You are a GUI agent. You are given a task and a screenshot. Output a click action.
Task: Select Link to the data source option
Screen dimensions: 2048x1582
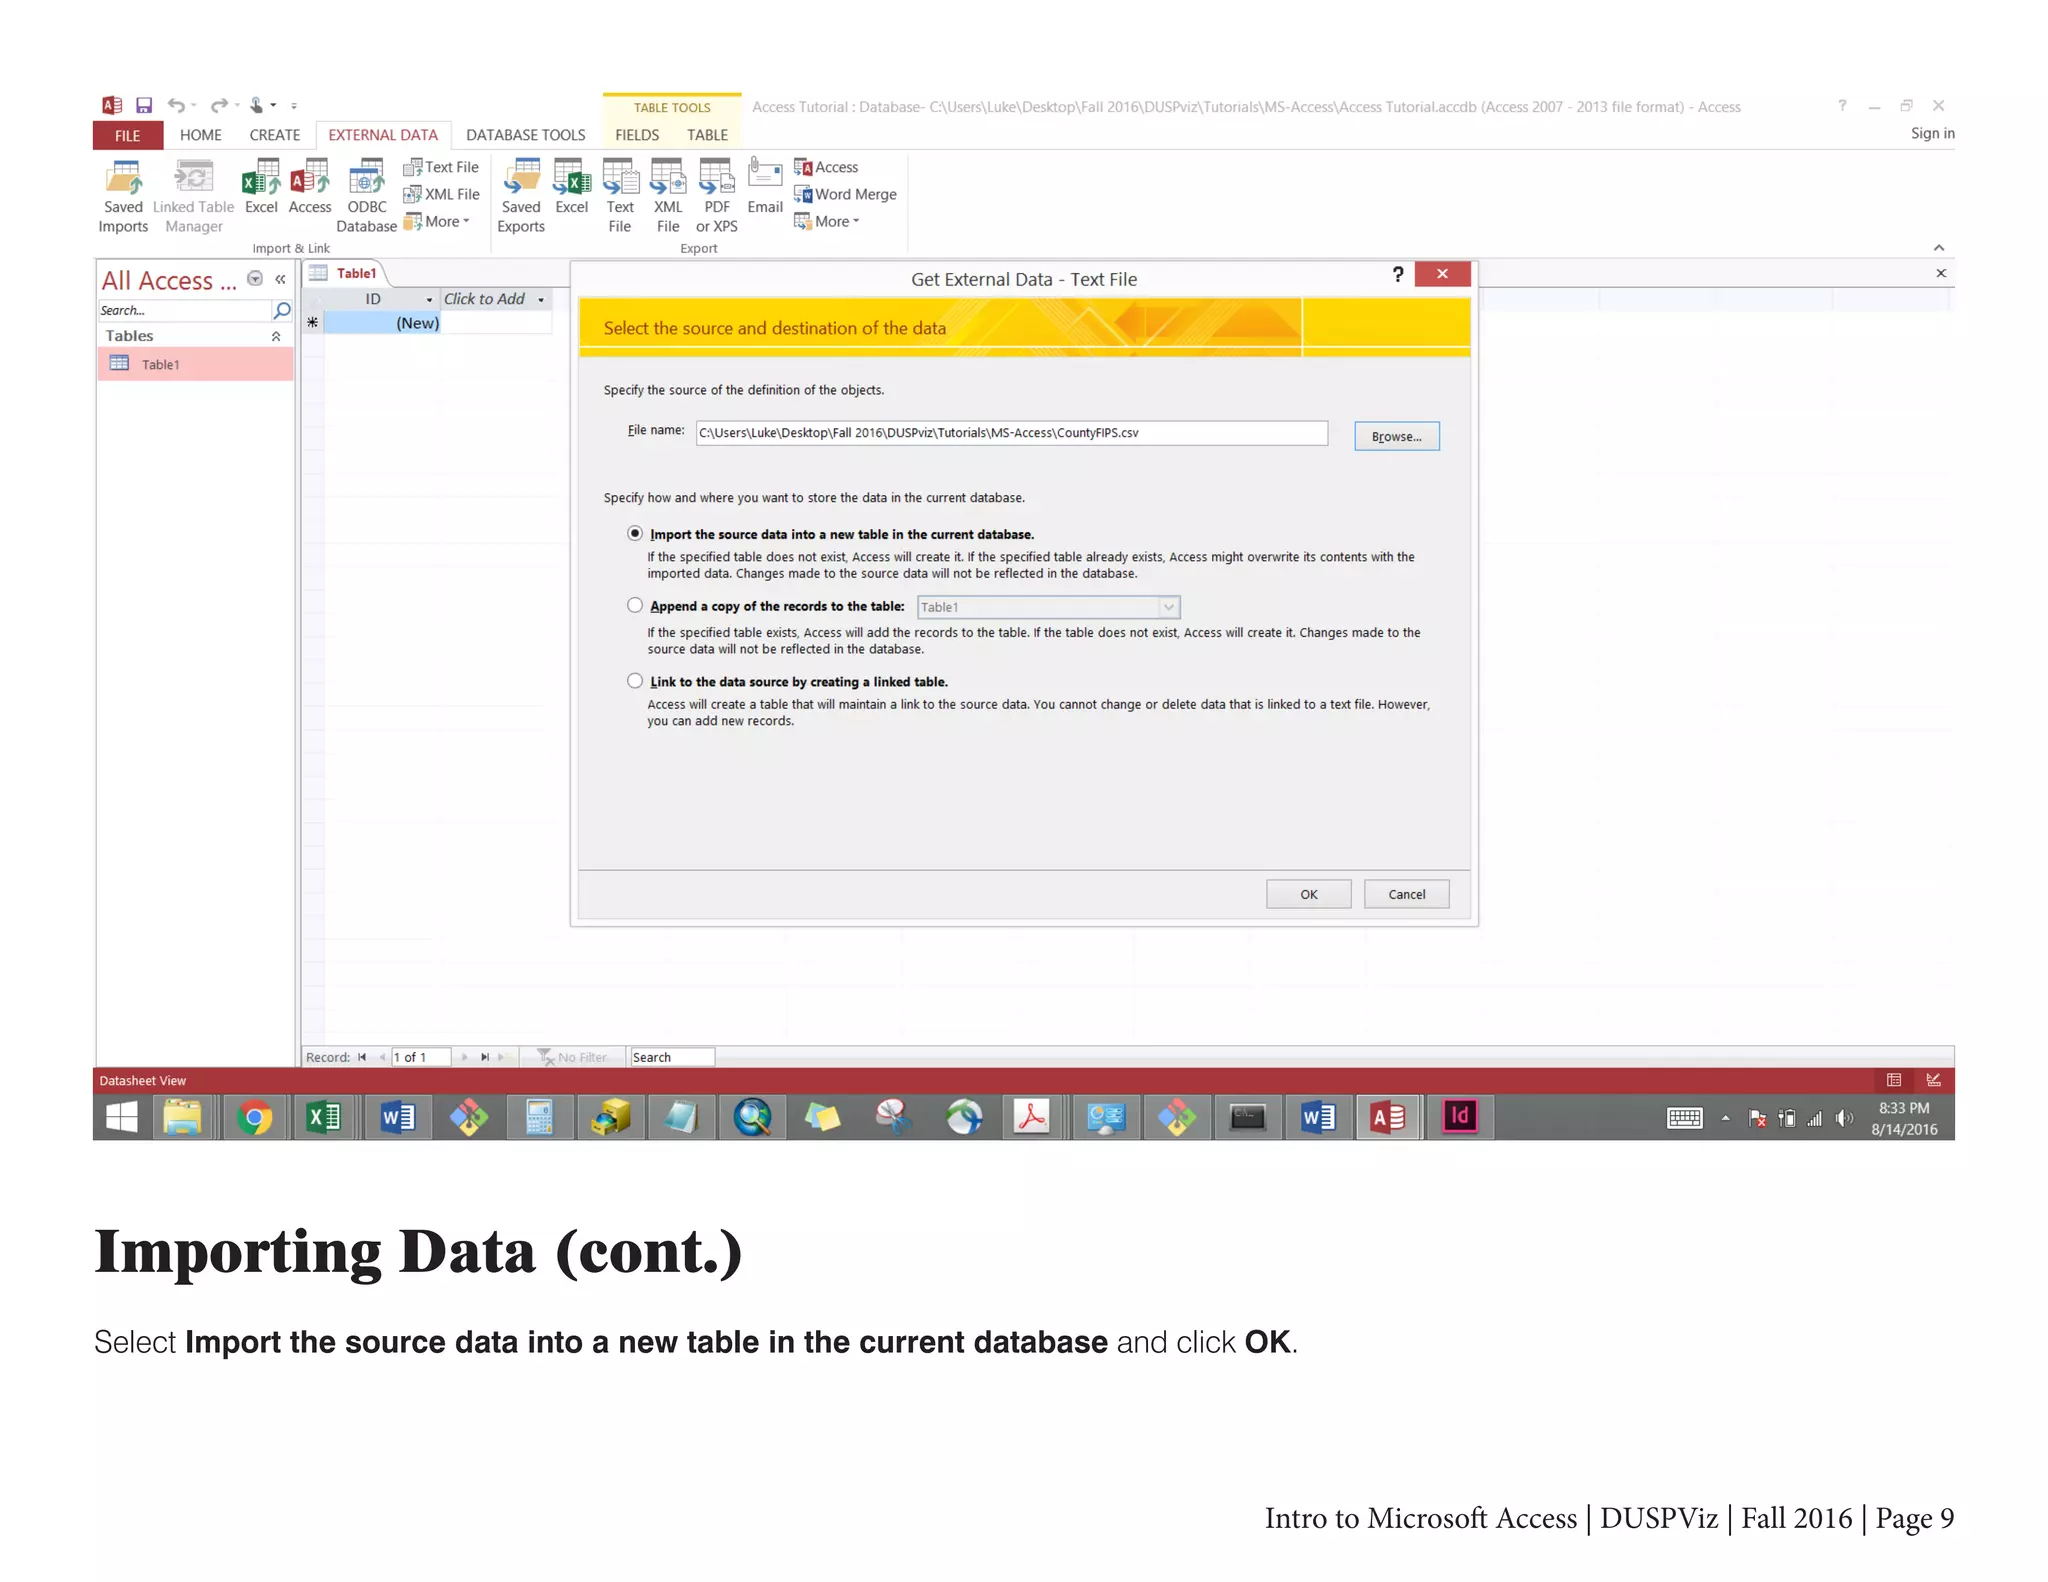635,681
